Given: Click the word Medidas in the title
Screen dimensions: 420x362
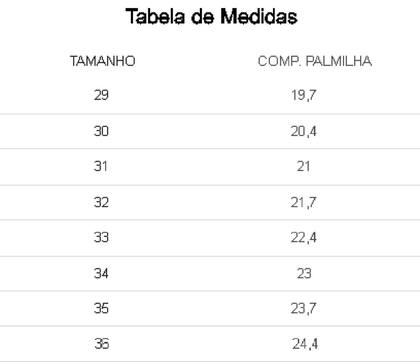Looking at the screenshot, I should click(x=259, y=16).
